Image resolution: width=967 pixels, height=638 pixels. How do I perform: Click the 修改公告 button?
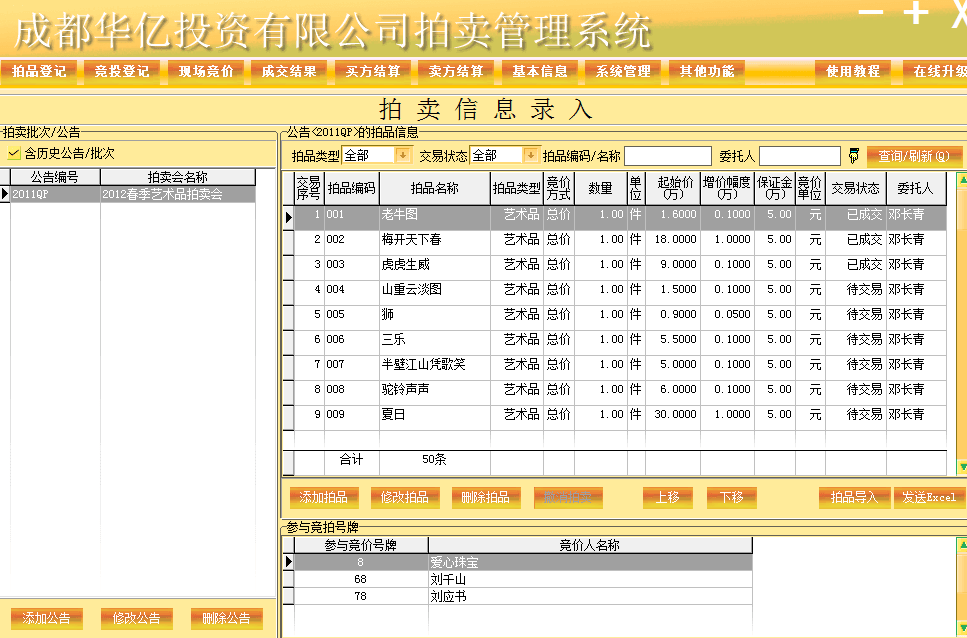click(136, 618)
